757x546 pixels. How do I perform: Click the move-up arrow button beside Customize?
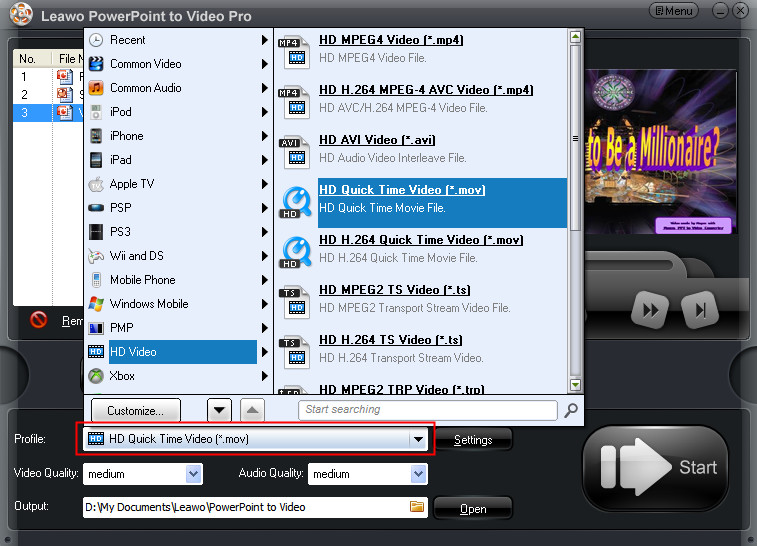[x=252, y=410]
